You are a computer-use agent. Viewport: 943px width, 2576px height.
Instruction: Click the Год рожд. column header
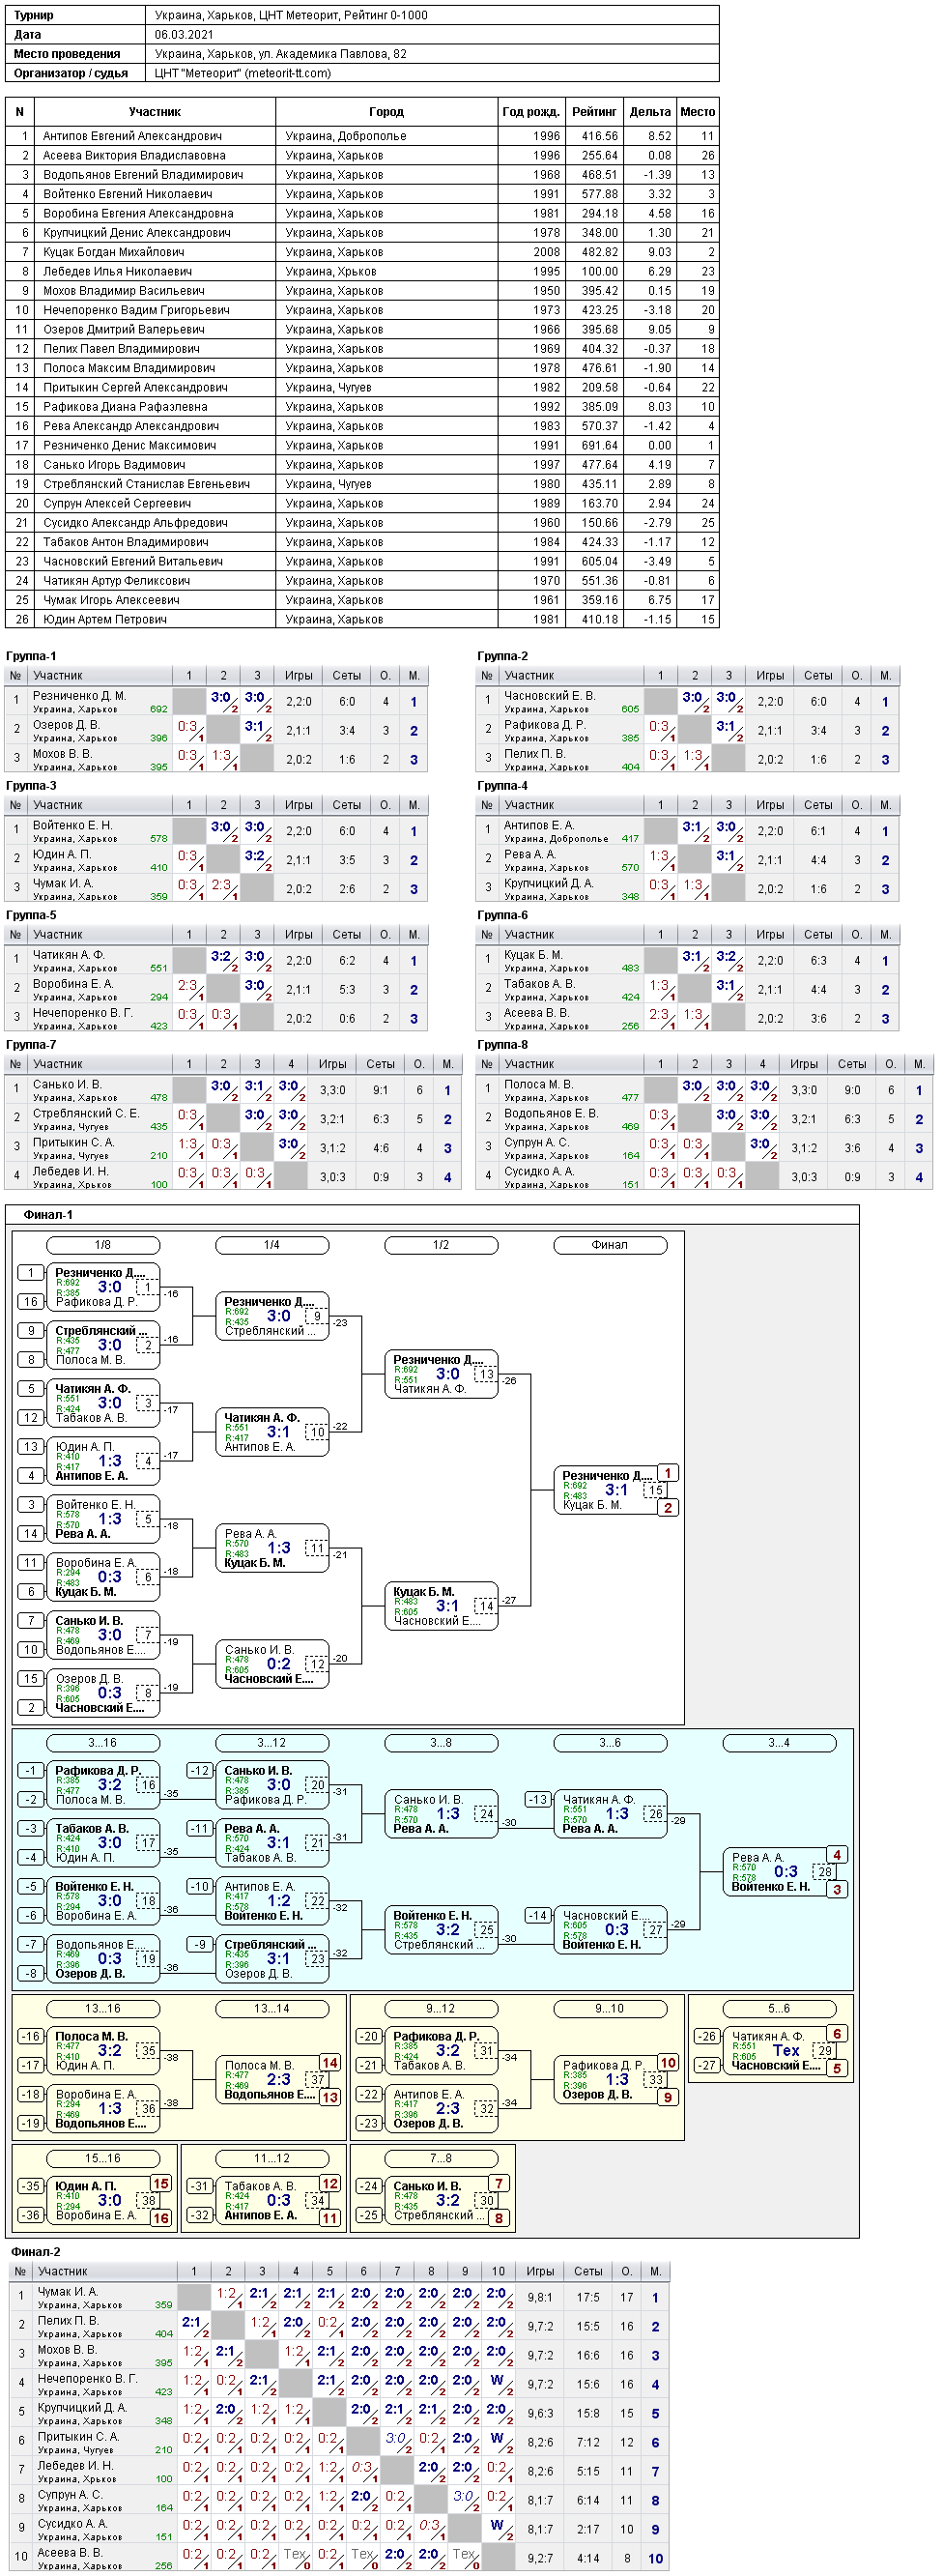531,112
